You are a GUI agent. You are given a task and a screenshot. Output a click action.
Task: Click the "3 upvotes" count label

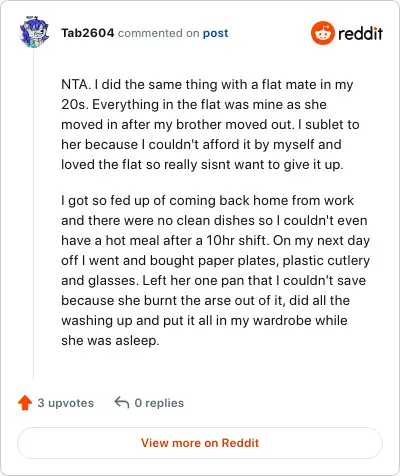66,403
